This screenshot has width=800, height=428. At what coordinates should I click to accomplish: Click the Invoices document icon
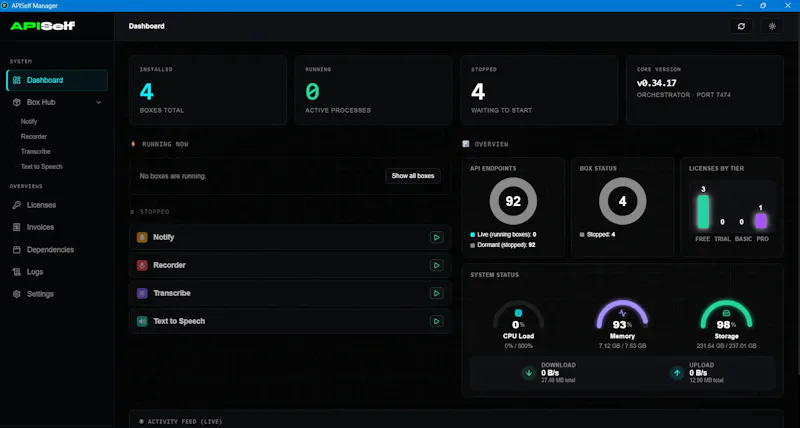17,227
